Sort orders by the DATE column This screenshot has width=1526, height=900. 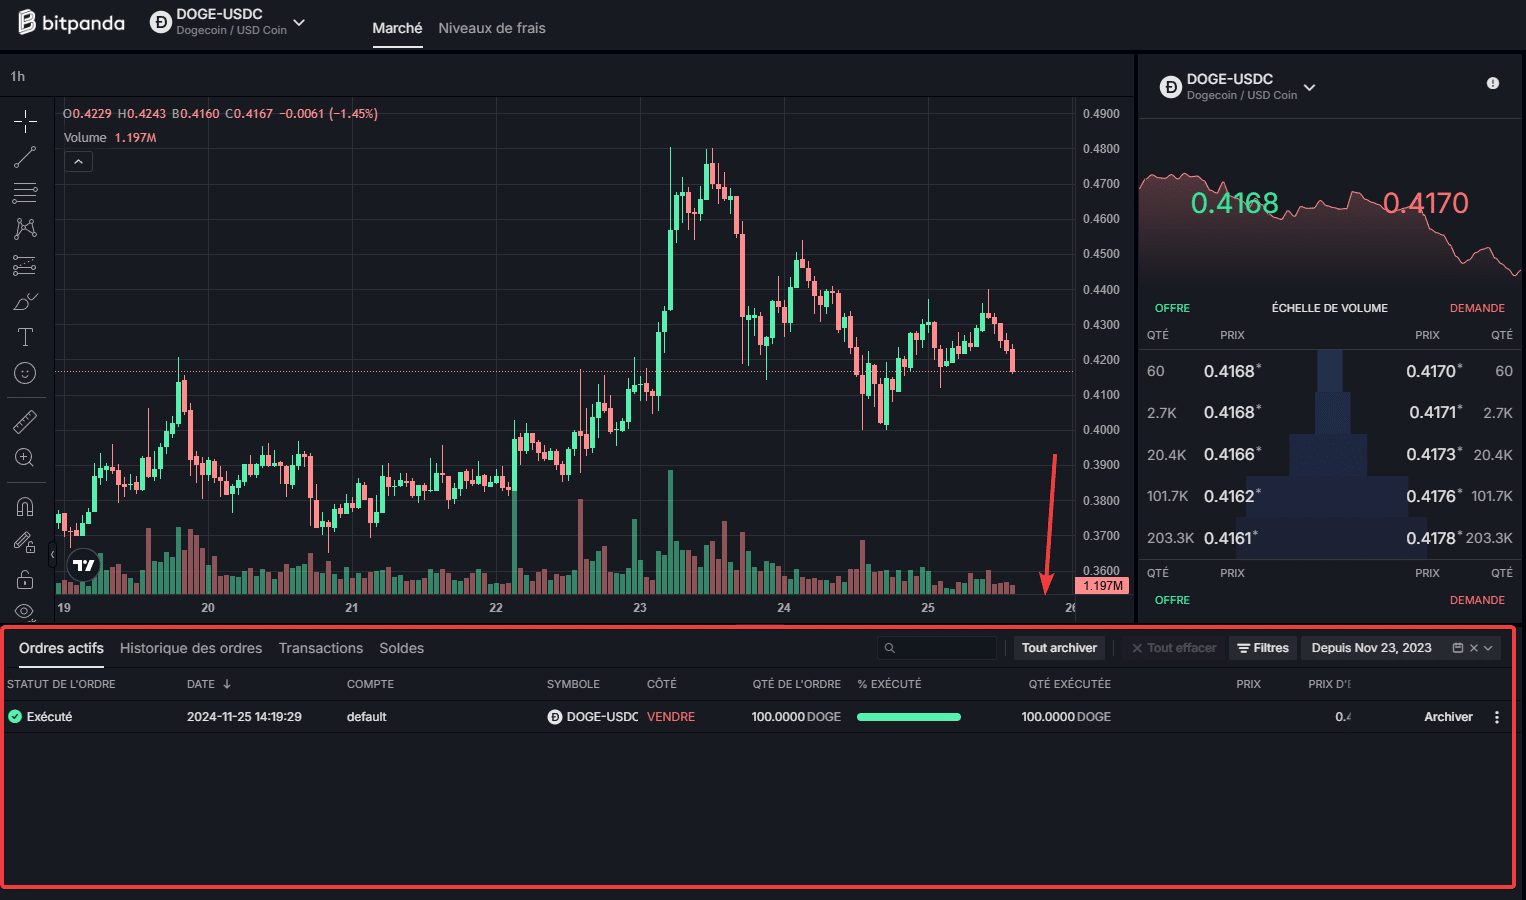(209, 684)
